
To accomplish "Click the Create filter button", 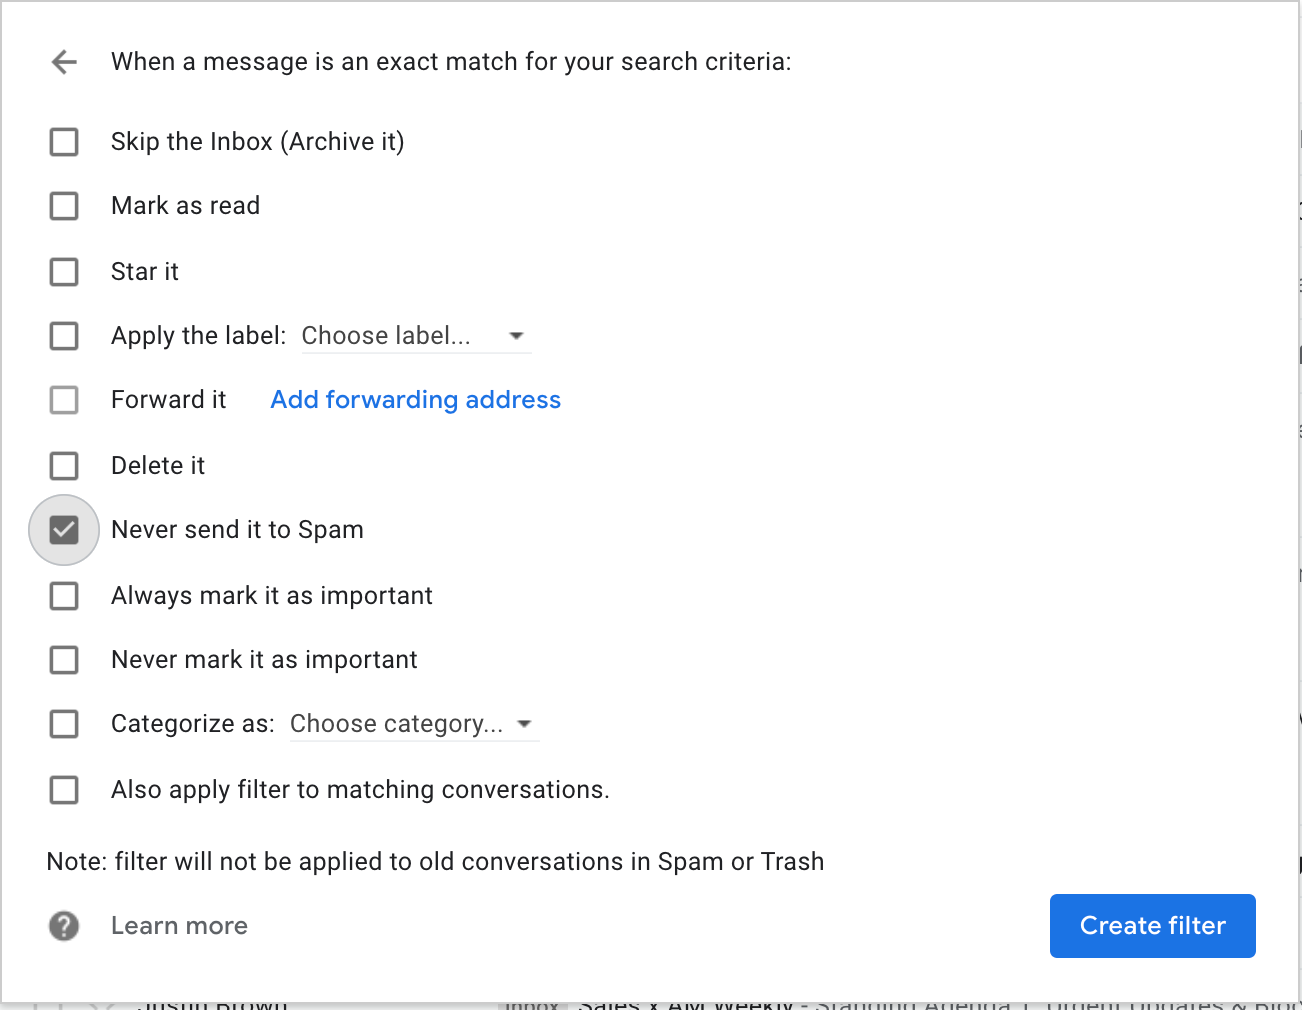I will pyautogui.click(x=1153, y=926).
